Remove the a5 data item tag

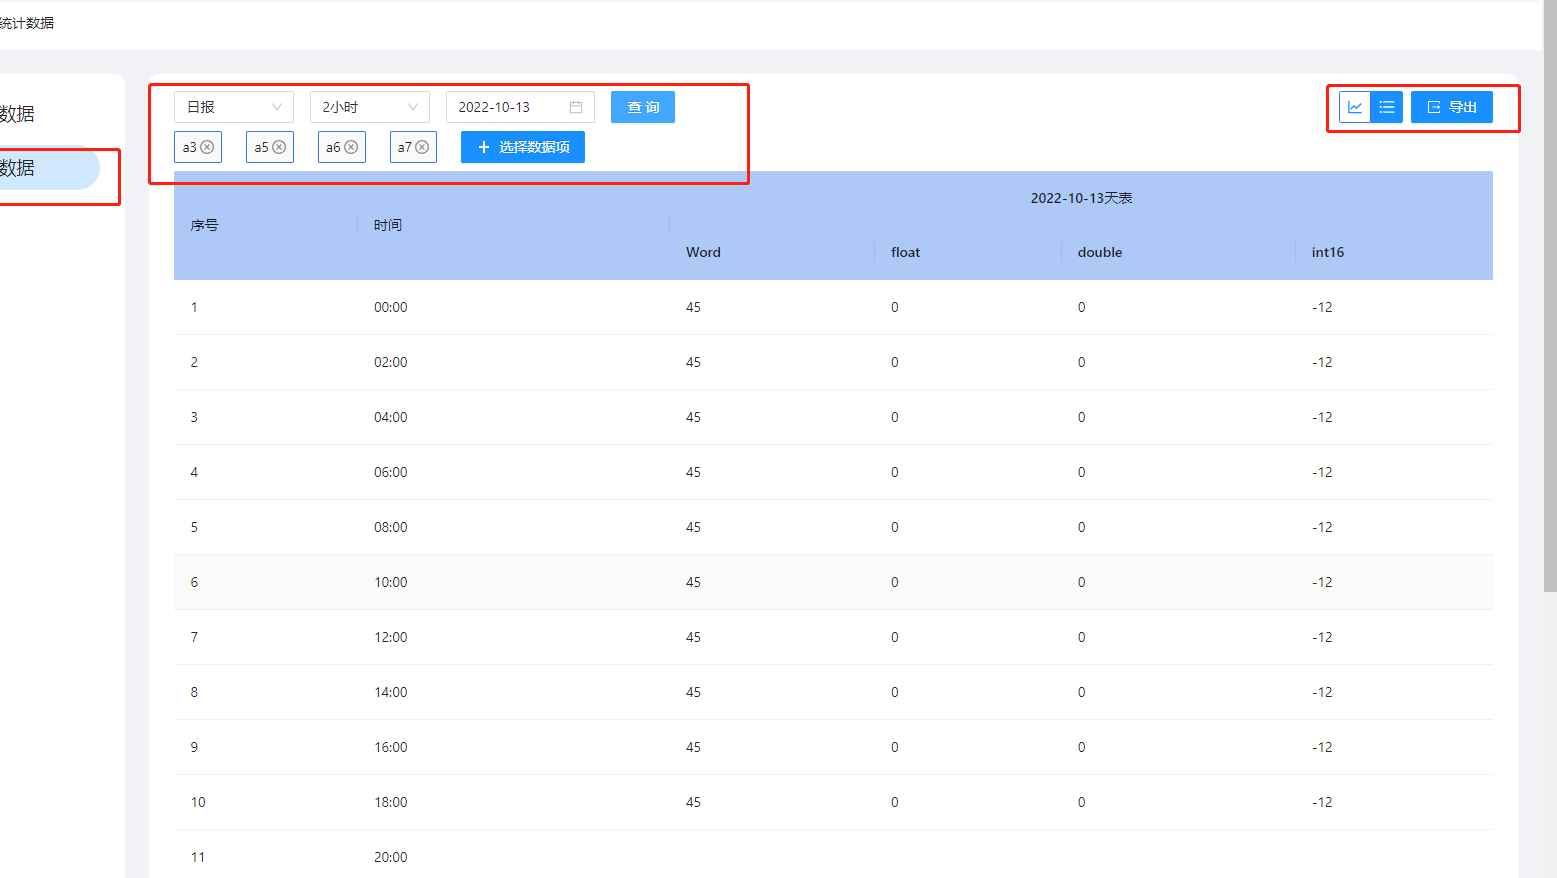point(279,147)
